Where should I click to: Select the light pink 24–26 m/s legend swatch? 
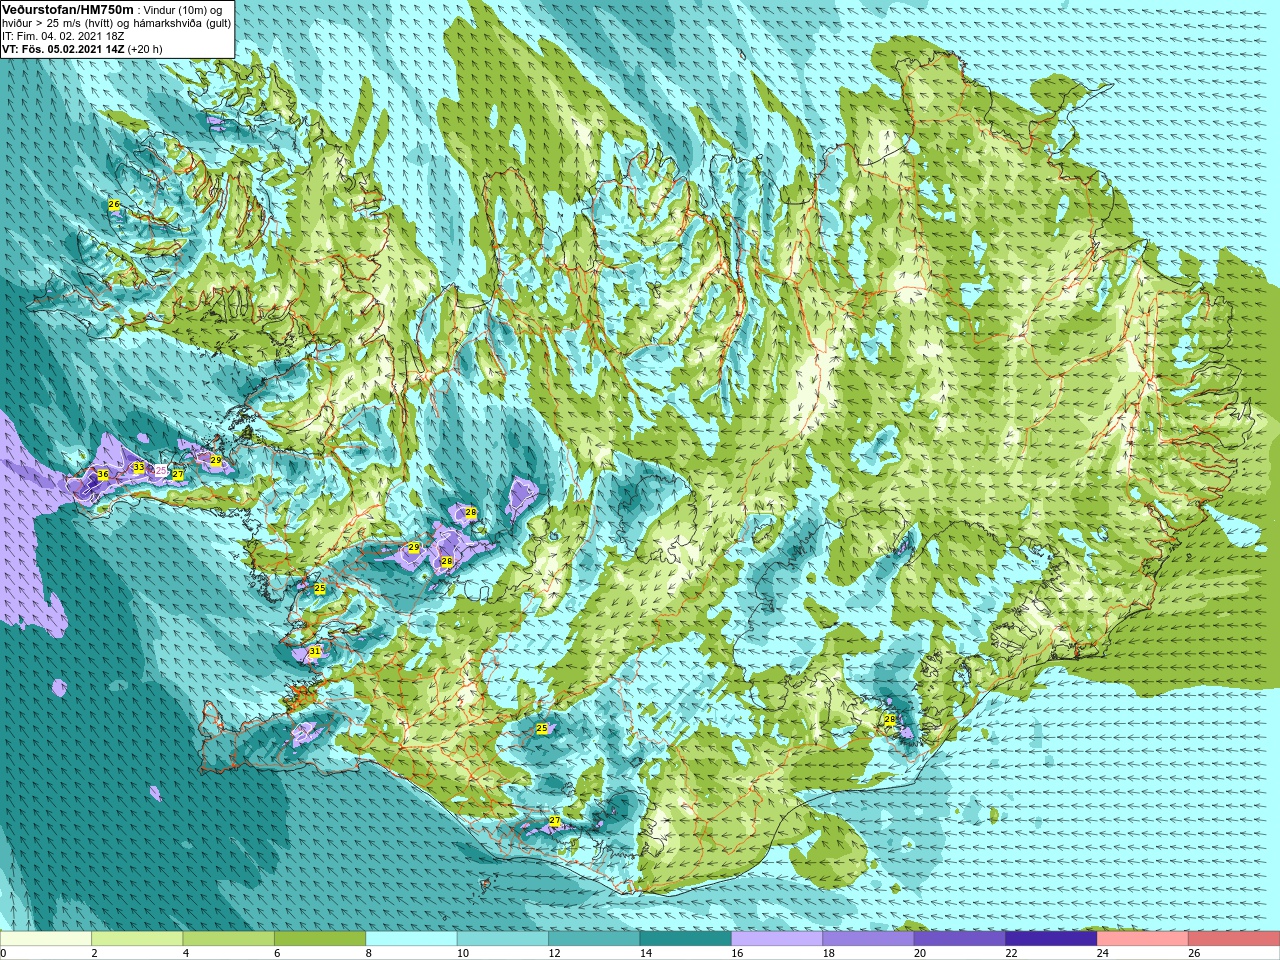[1142, 940]
